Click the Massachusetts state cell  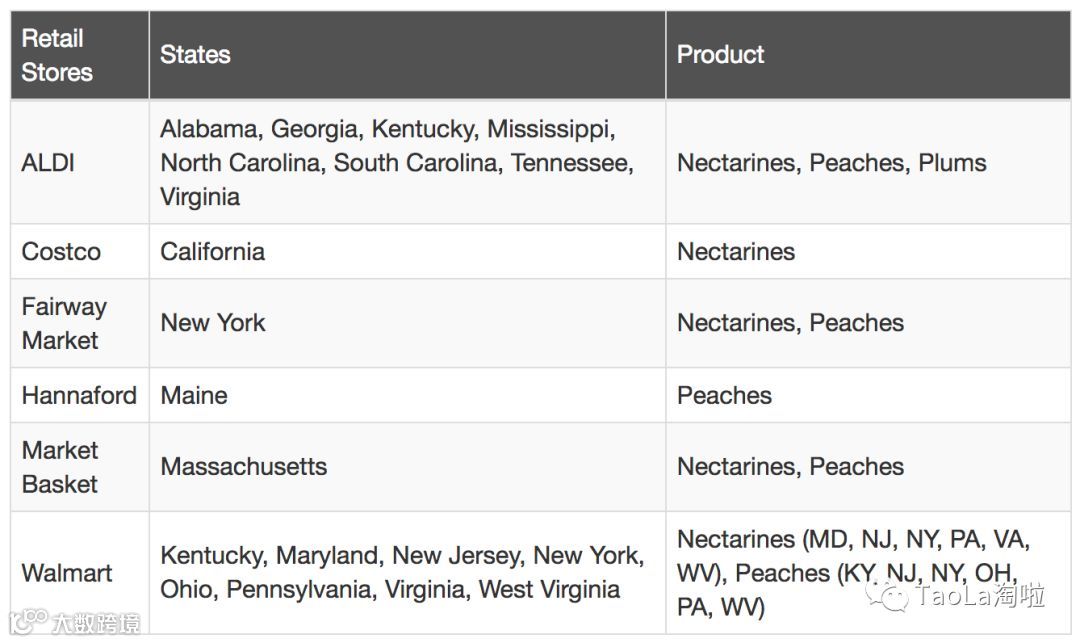point(408,467)
